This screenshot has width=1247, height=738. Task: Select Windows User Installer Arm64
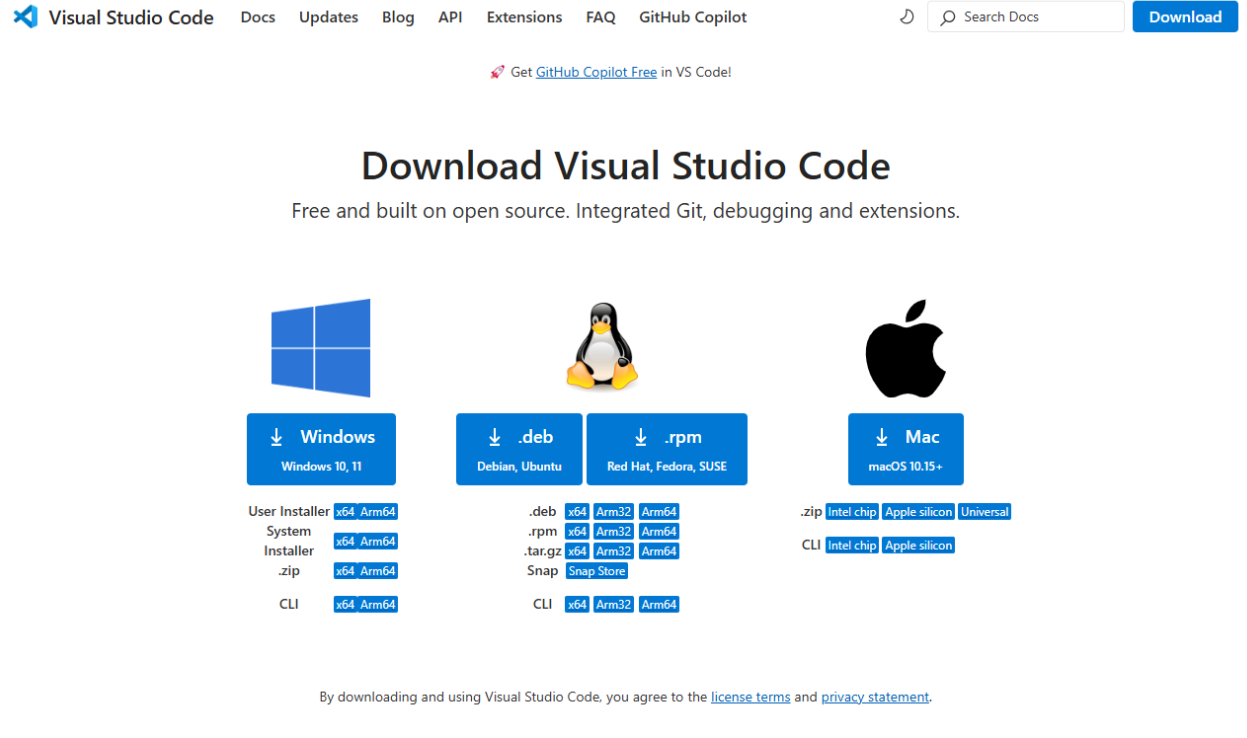coord(378,512)
